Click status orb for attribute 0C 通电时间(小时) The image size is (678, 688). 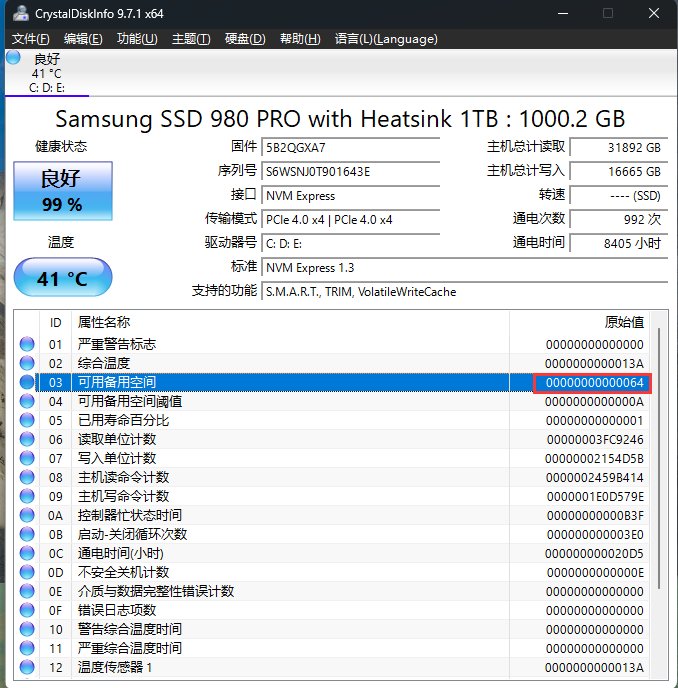coord(27,553)
